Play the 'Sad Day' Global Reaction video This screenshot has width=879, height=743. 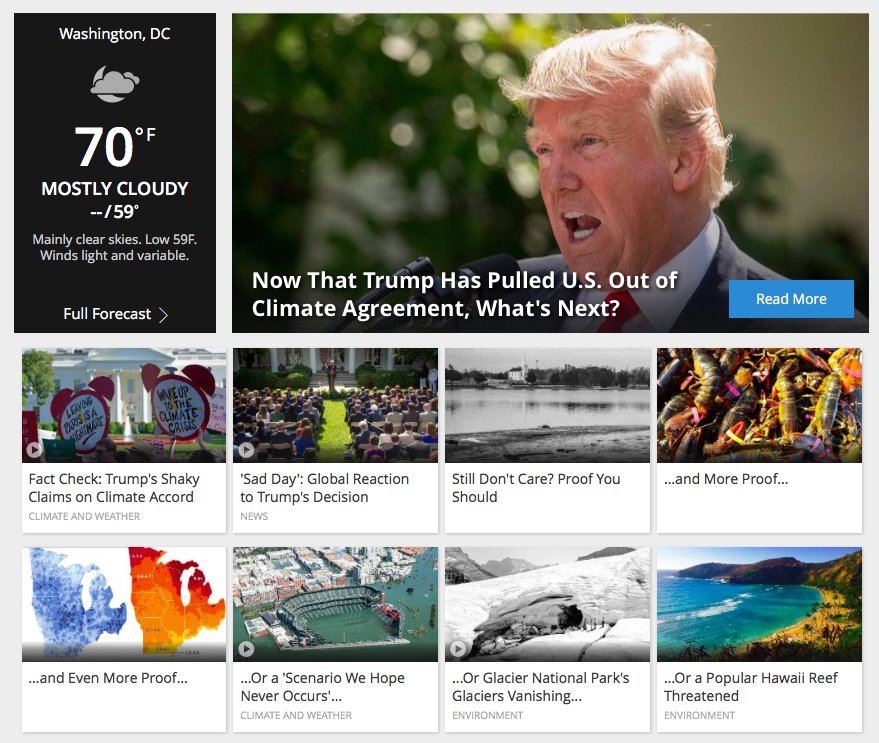click(246, 450)
